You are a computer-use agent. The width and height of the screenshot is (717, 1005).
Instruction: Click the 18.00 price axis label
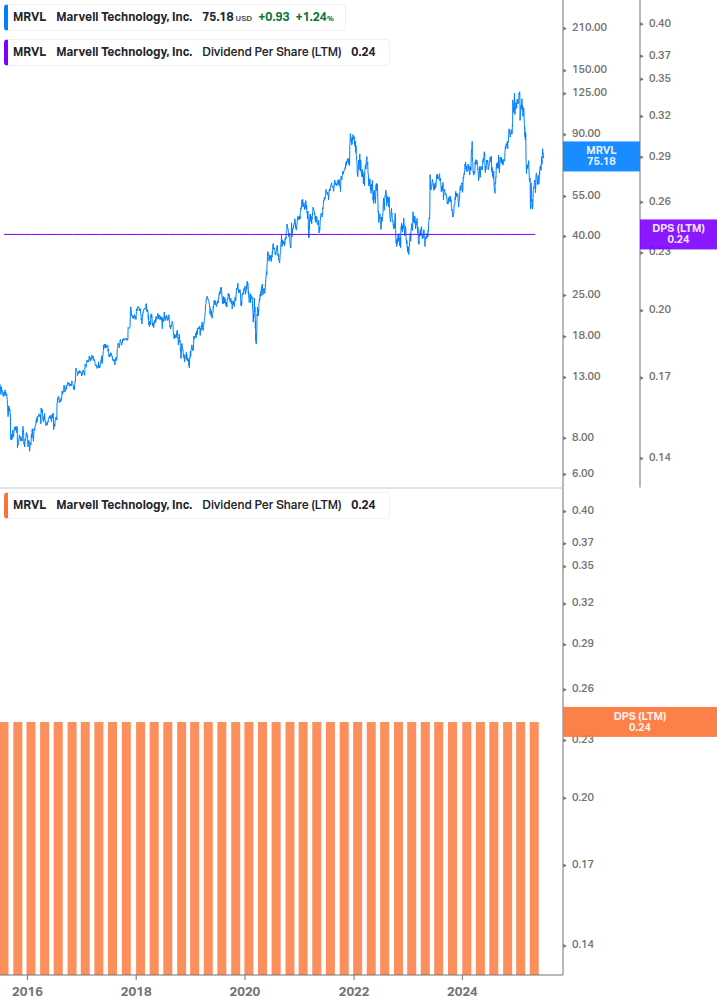(586, 335)
